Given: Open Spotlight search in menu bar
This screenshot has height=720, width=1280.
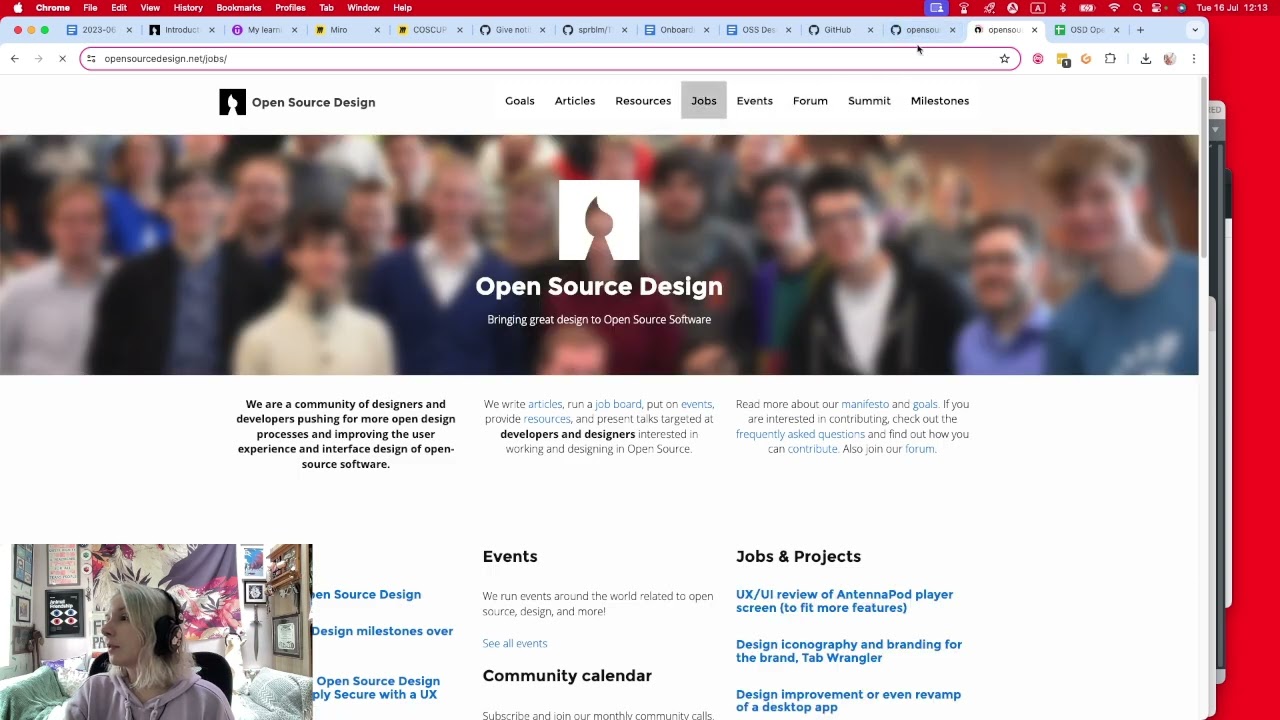Looking at the screenshot, I should point(1137,8).
